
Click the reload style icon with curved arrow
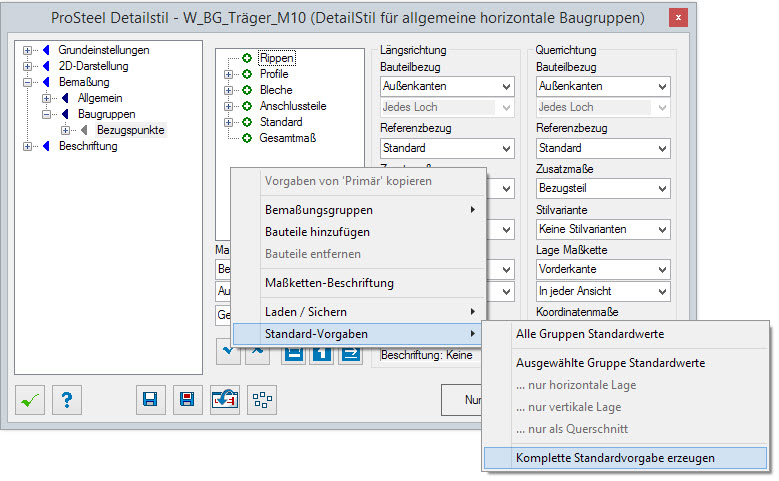(225, 400)
